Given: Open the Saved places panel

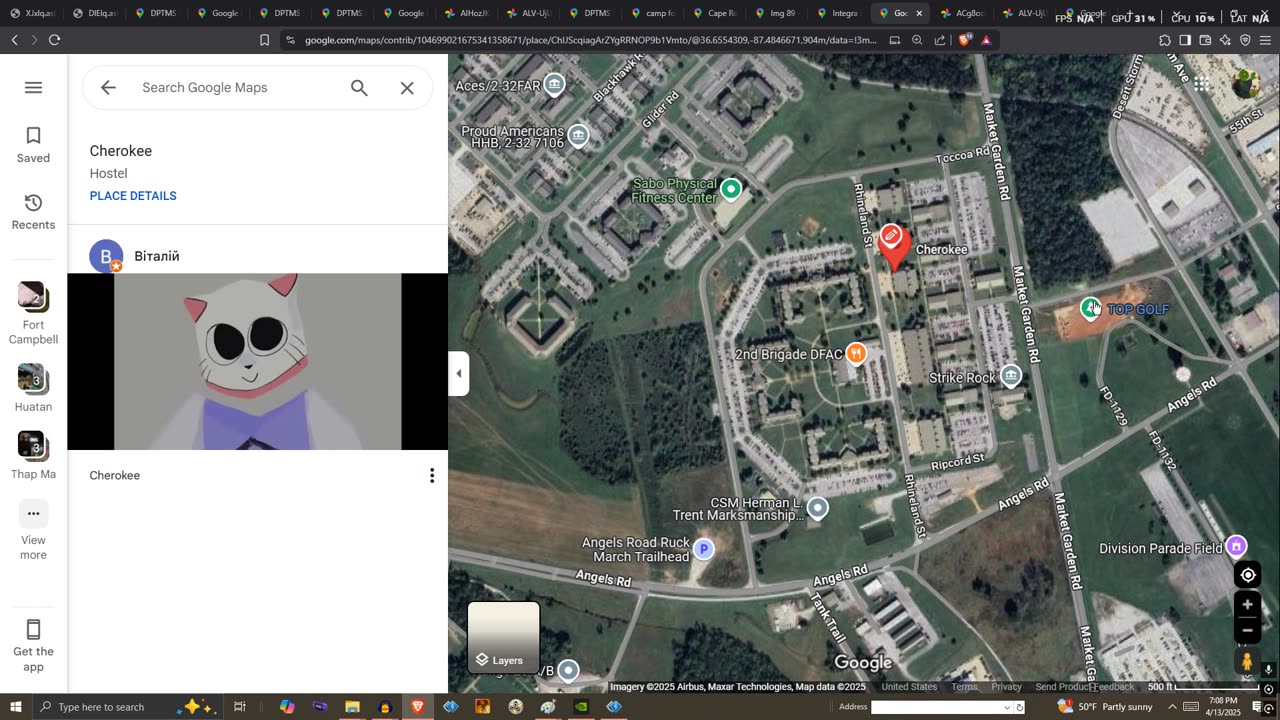Looking at the screenshot, I should click(33, 145).
